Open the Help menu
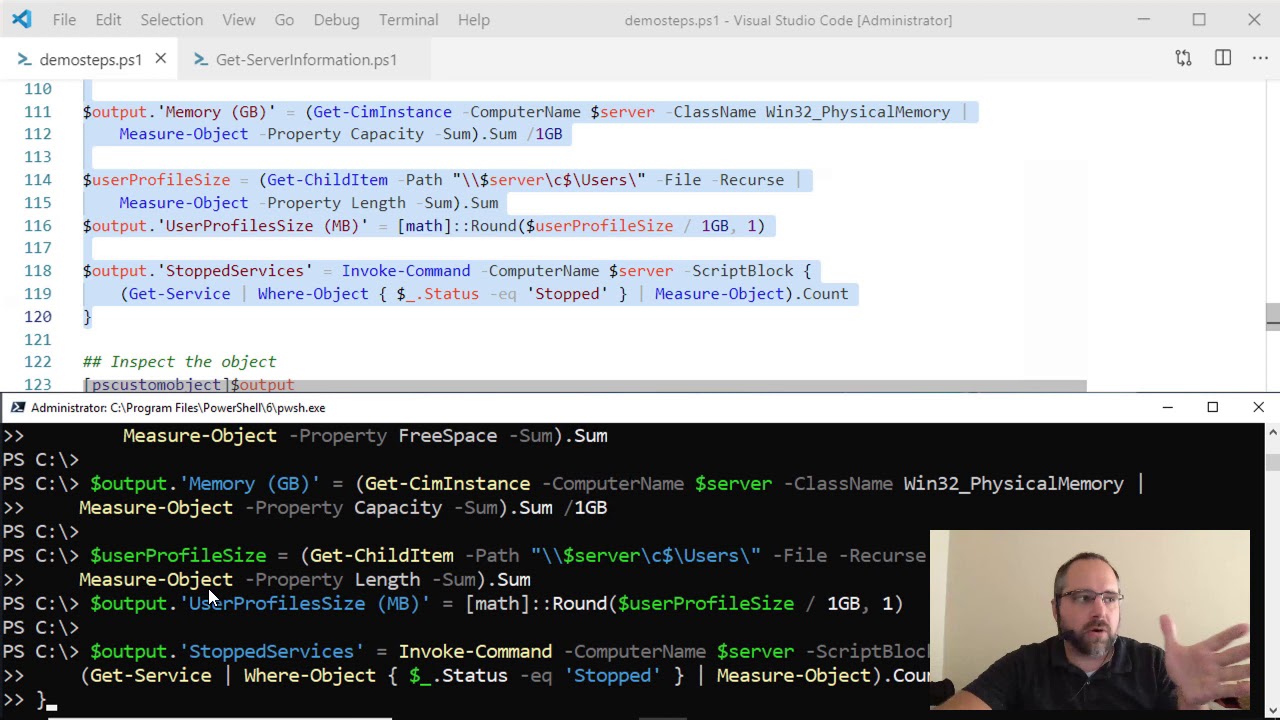 click(473, 20)
